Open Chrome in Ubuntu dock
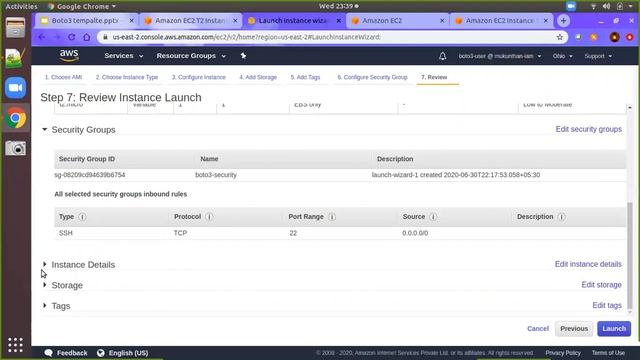640x360 pixels. point(16,118)
